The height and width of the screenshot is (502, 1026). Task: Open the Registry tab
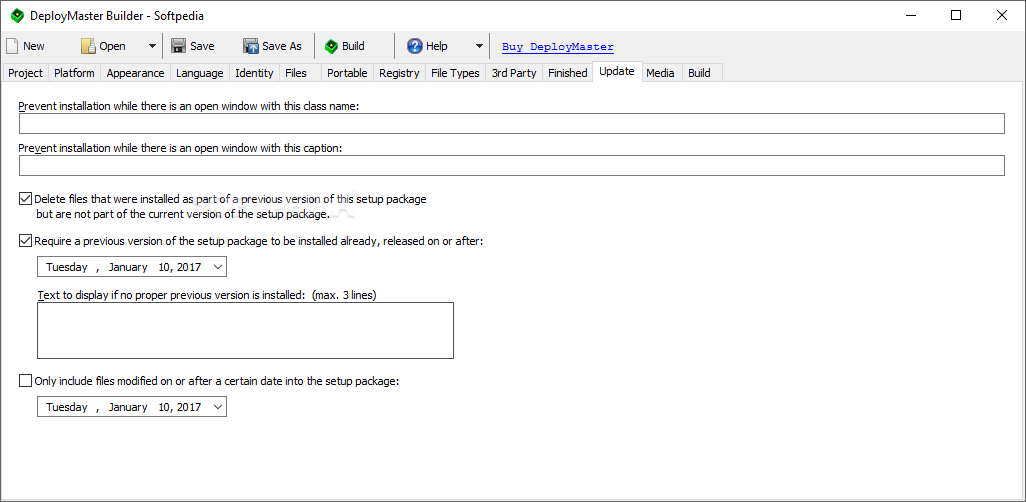(399, 73)
